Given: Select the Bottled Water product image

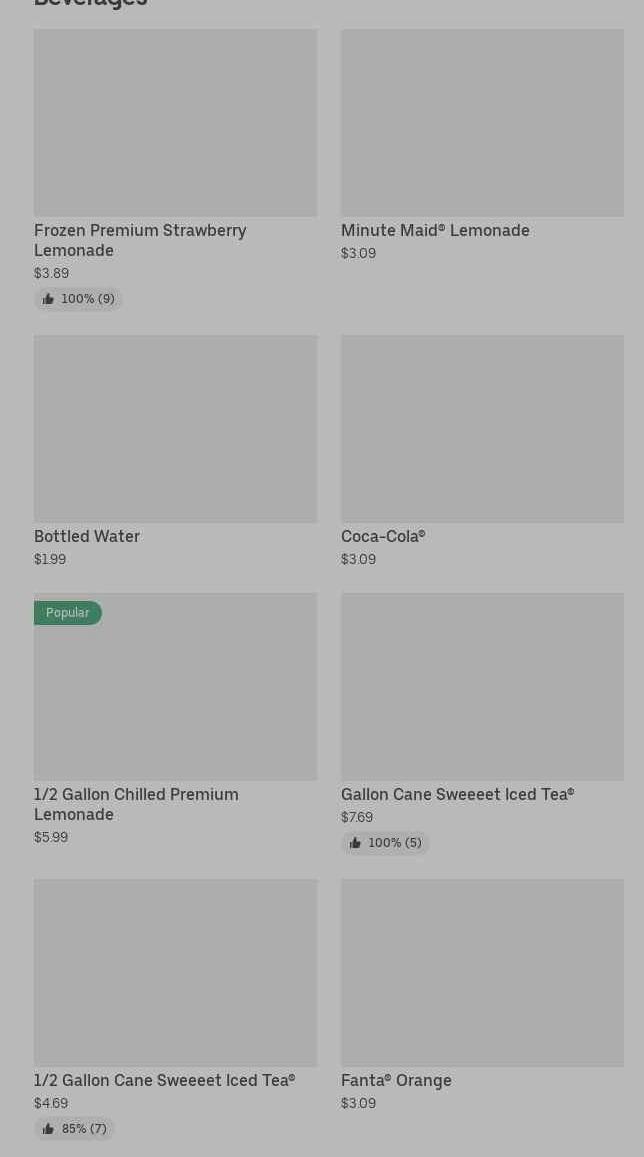Looking at the screenshot, I should pos(175,429).
